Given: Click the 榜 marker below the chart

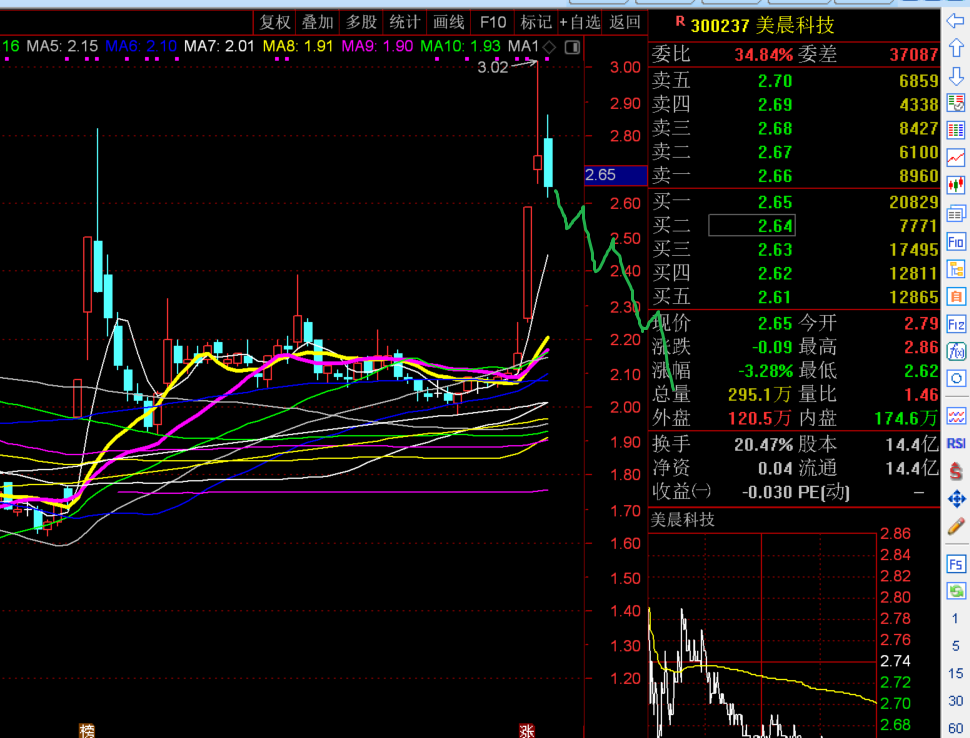Looking at the screenshot, I should 87,731.
